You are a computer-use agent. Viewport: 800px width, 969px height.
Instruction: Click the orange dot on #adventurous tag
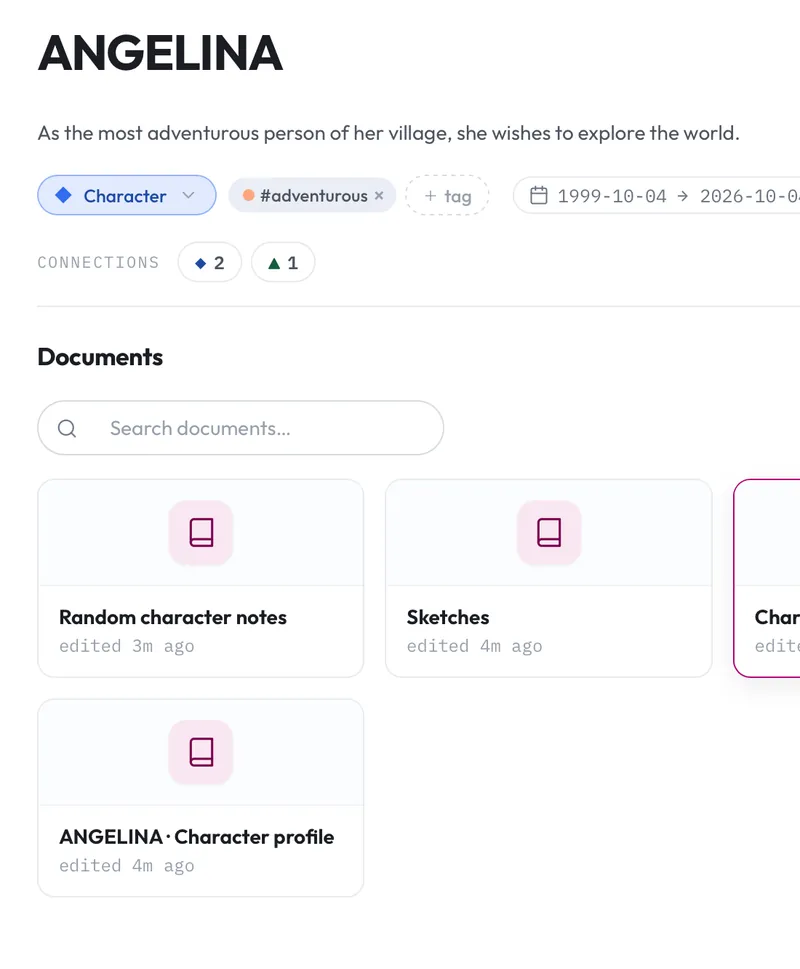point(248,195)
